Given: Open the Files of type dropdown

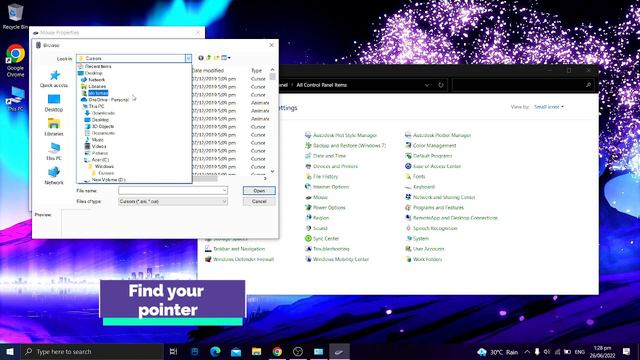Looking at the screenshot, I should (173, 201).
